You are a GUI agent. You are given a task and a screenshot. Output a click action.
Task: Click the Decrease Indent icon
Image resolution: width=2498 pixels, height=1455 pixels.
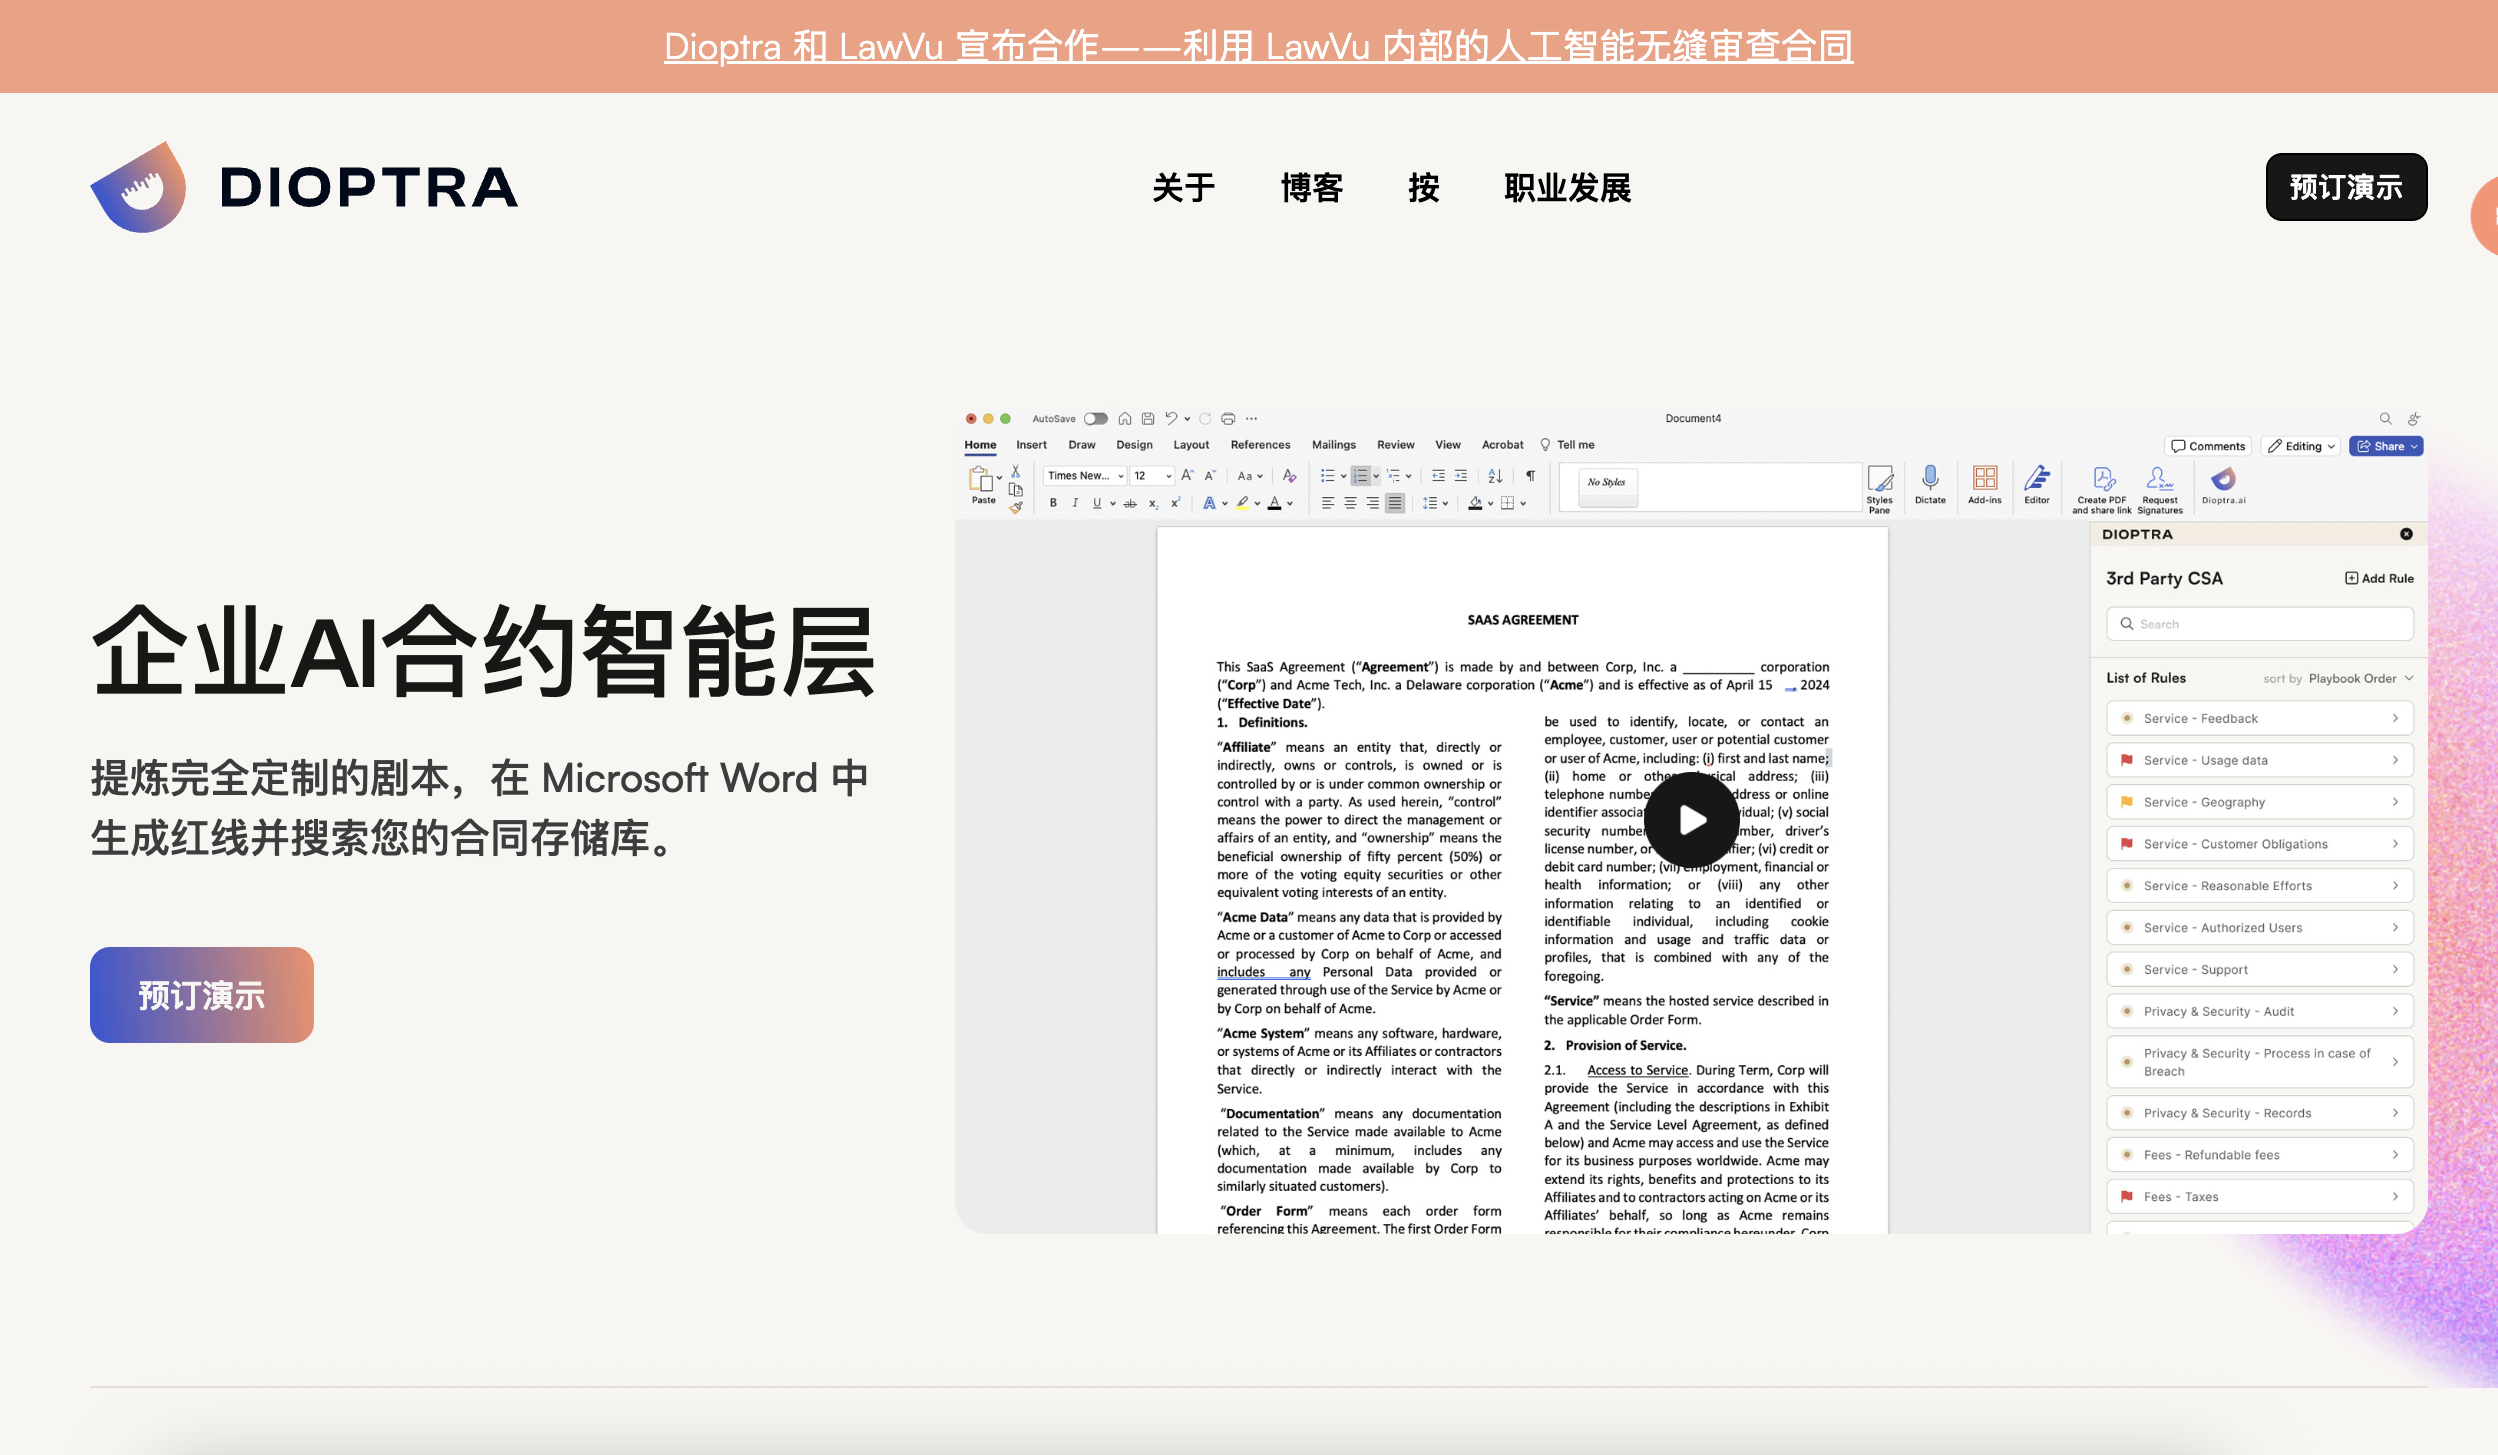[x=1438, y=476]
